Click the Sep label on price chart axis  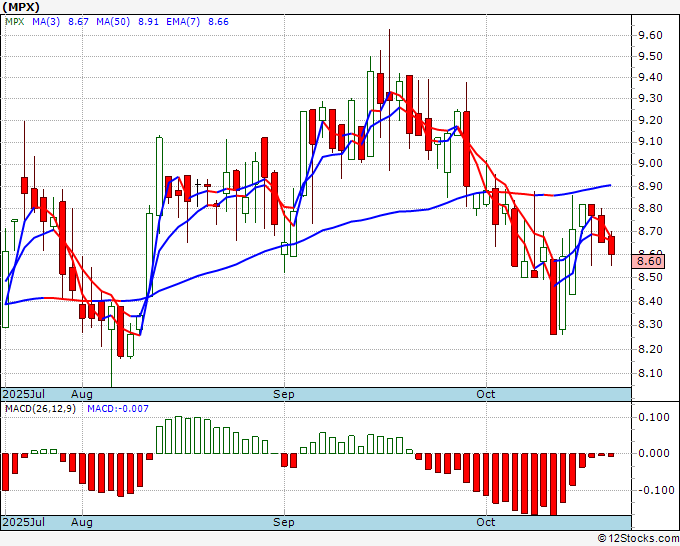coord(284,394)
